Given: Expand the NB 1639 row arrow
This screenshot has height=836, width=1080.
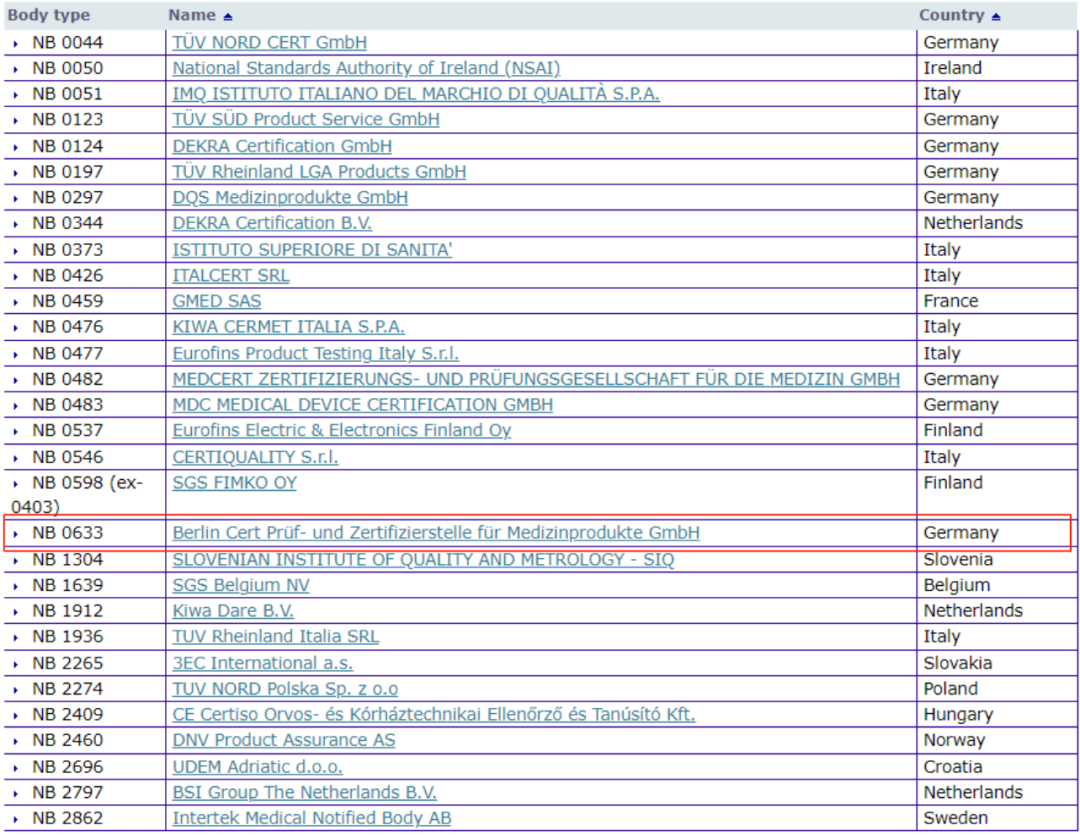Looking at the screenshot, I should tap(15, 586).
